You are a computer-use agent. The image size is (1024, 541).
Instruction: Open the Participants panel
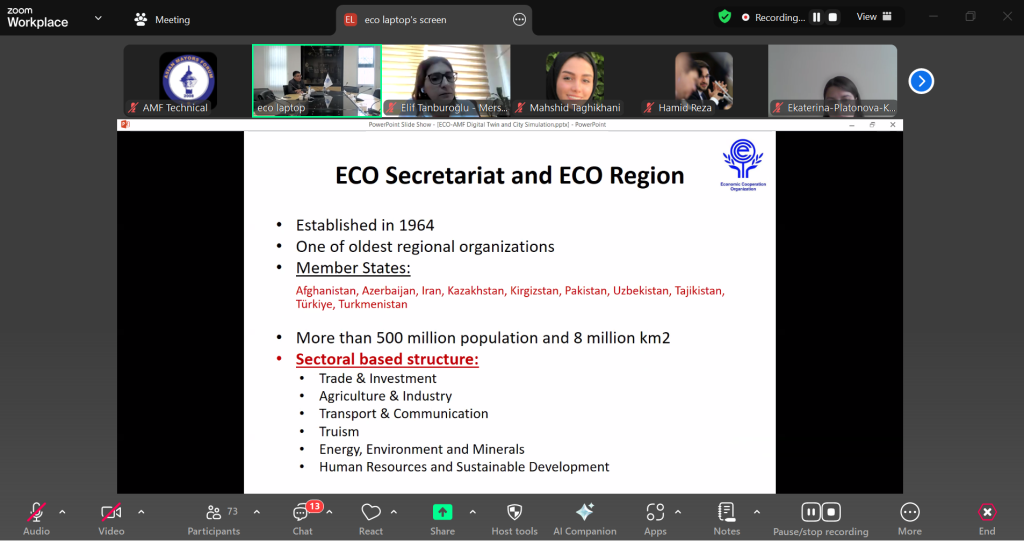point(213,516)
